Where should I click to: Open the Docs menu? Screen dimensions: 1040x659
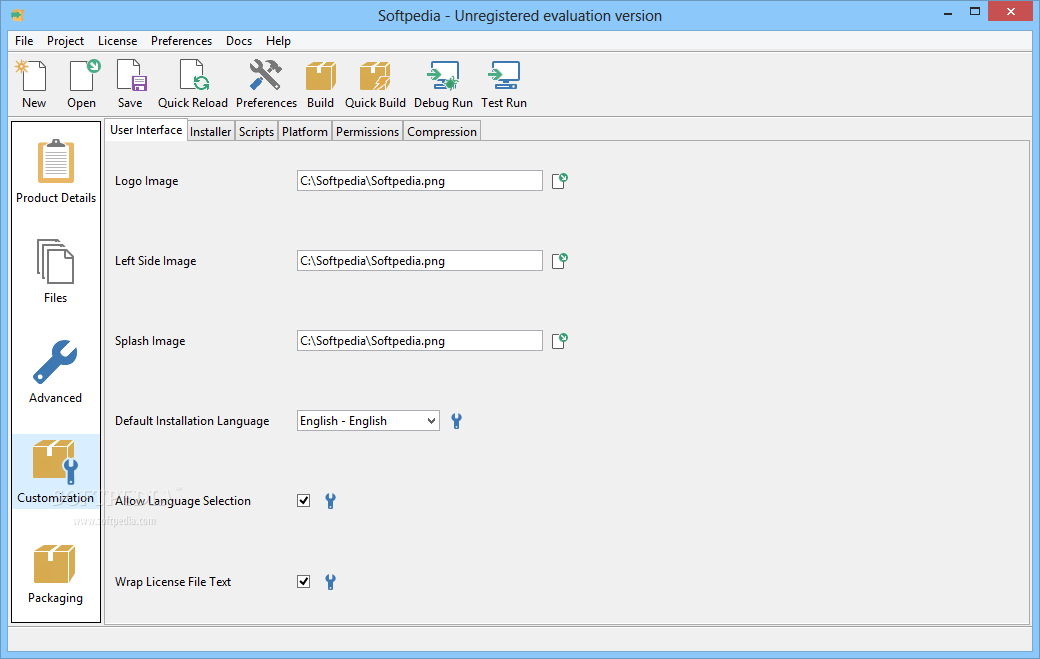point(239,40)
